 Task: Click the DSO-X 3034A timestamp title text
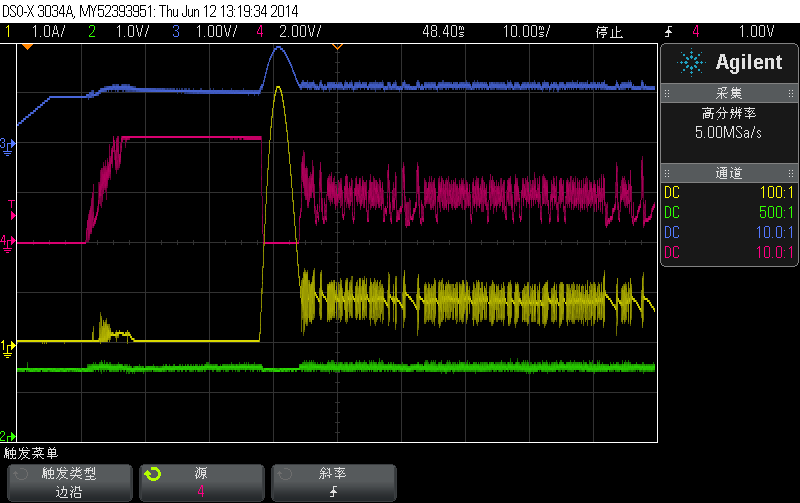[x=151, y=11]
